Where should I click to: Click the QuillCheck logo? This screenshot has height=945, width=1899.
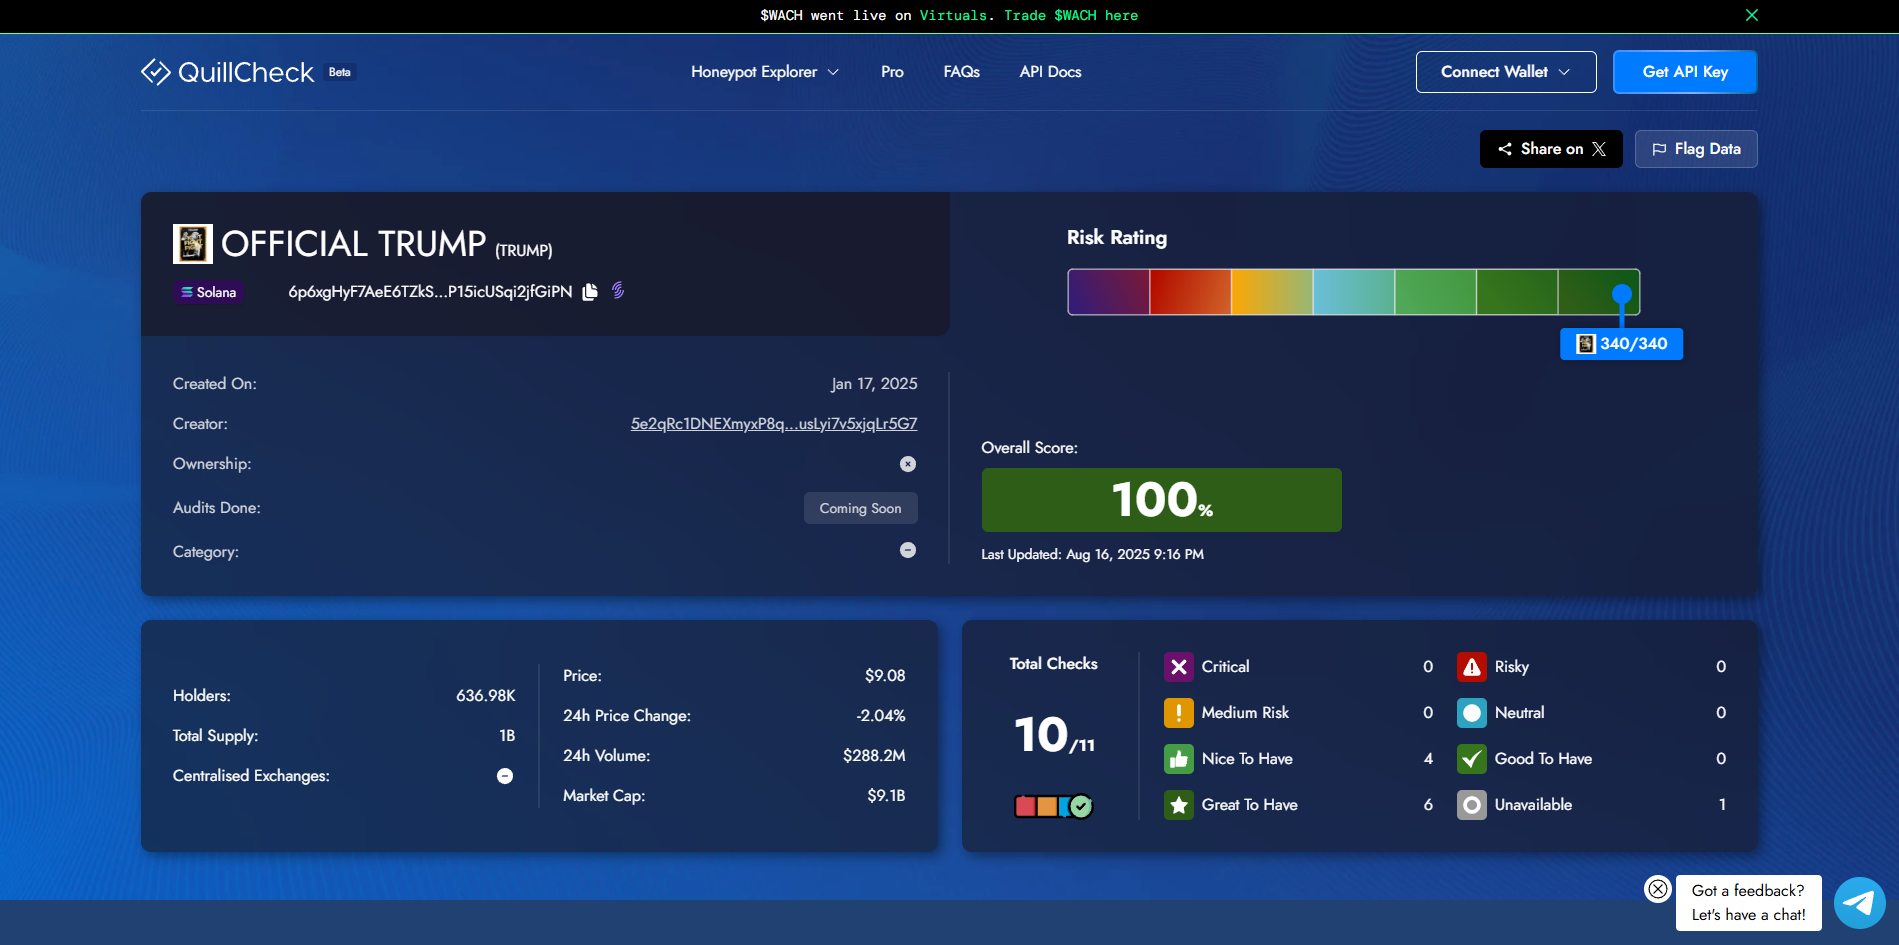point(228,72)
